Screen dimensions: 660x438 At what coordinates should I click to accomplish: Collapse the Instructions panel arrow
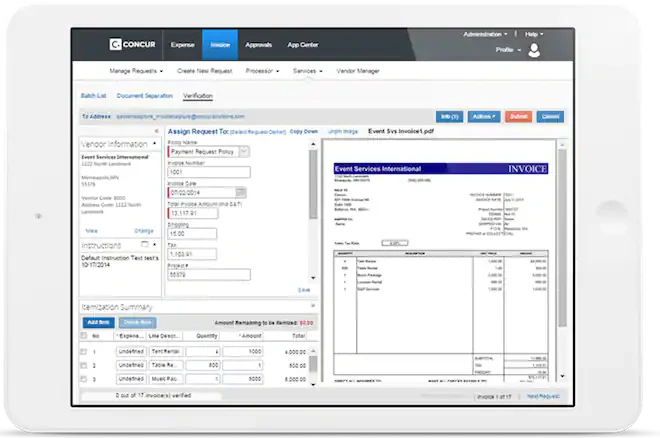(x=155, y=244)
